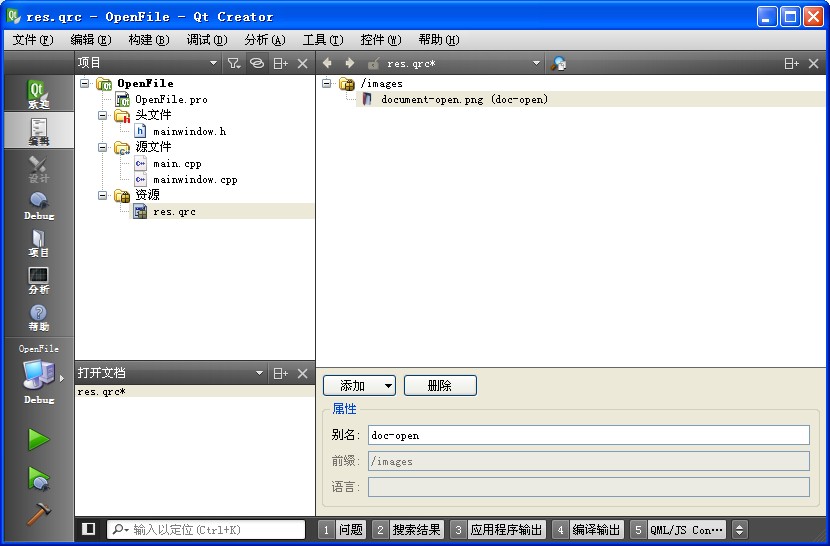Image resolution: width=830 pixels, height=546 pixels.
Task: Click the alias (别名) field containing doc-open
Action: pyautogui.click(x=589, y=435)
